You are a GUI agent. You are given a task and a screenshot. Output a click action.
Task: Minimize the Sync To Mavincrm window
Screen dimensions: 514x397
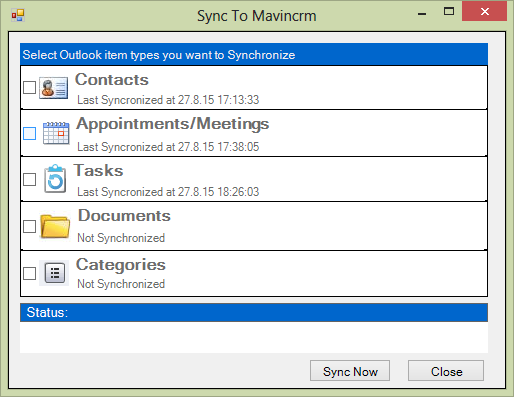point(422,13)
